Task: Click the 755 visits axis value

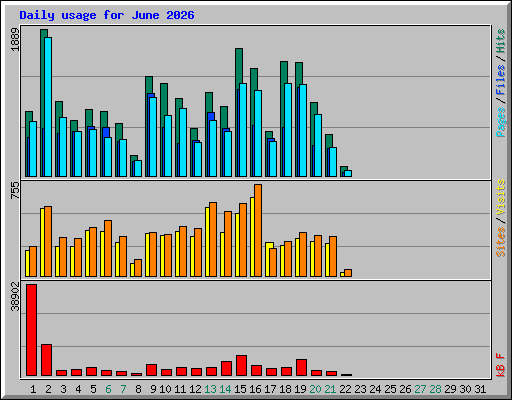Action: pyautogui.click(x=15, y=190)
